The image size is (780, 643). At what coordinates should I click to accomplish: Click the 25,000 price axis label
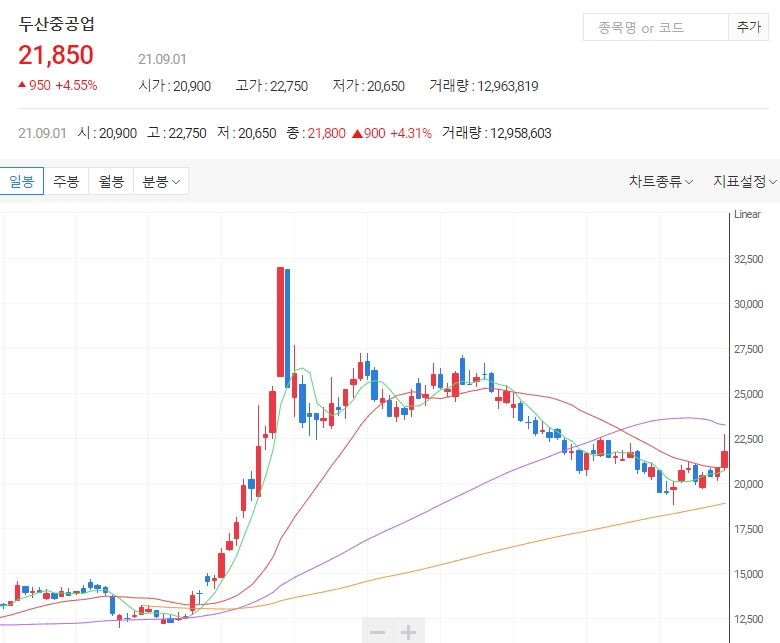point(749,394)
